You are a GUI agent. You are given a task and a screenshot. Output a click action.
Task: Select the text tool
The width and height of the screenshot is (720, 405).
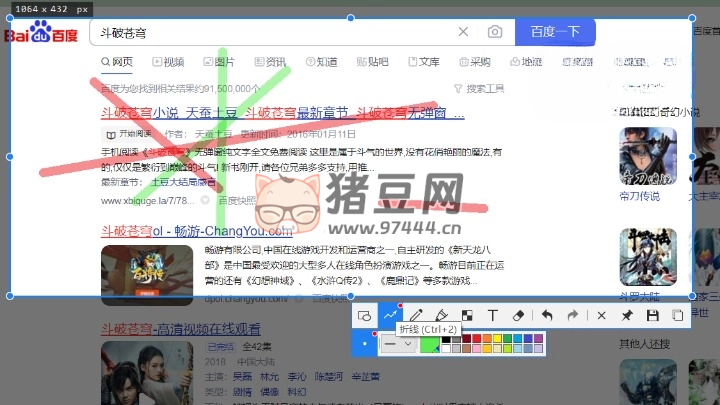pos(493,315)
